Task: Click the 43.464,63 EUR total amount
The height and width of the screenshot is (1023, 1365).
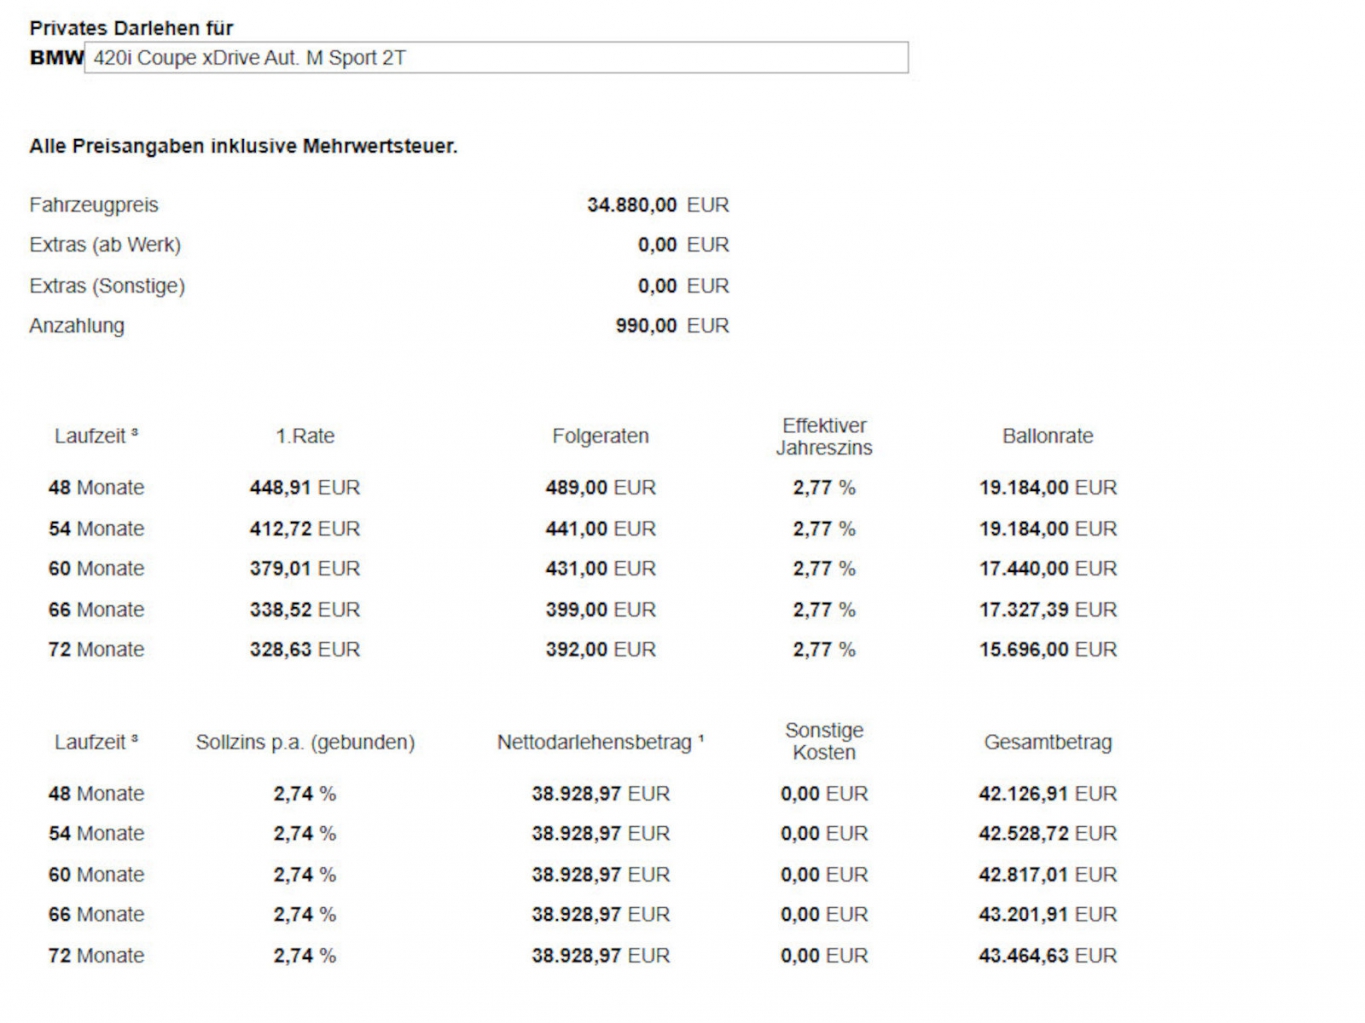Action: tap(1047, 956)
